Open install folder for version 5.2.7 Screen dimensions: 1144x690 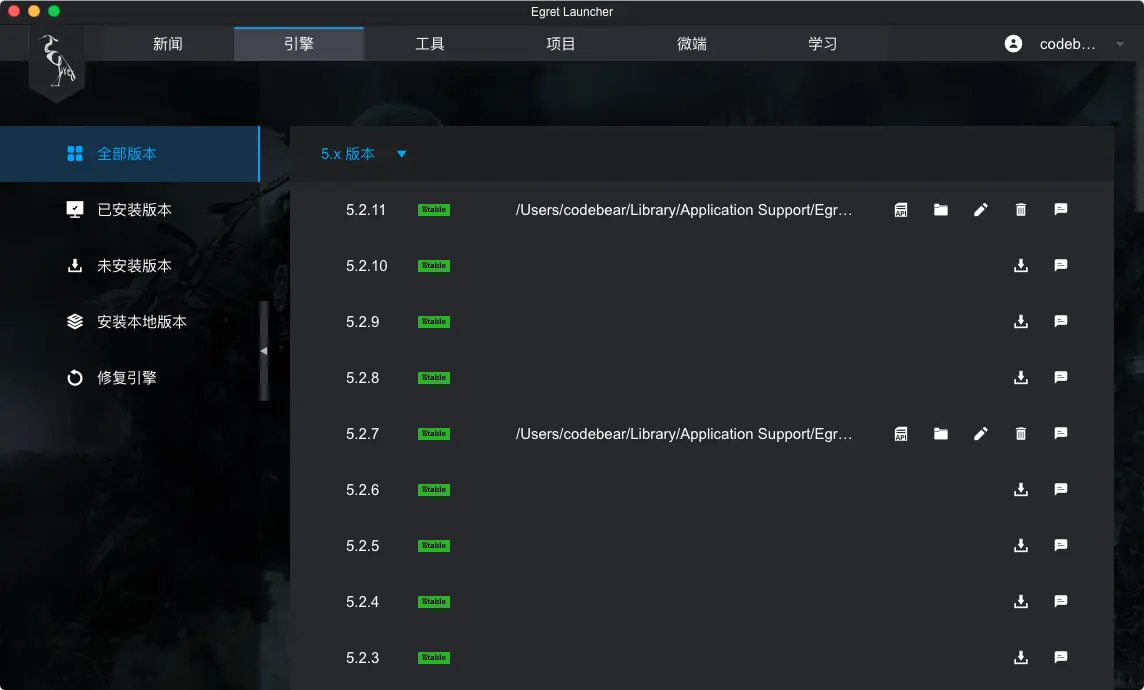(941, 434)
